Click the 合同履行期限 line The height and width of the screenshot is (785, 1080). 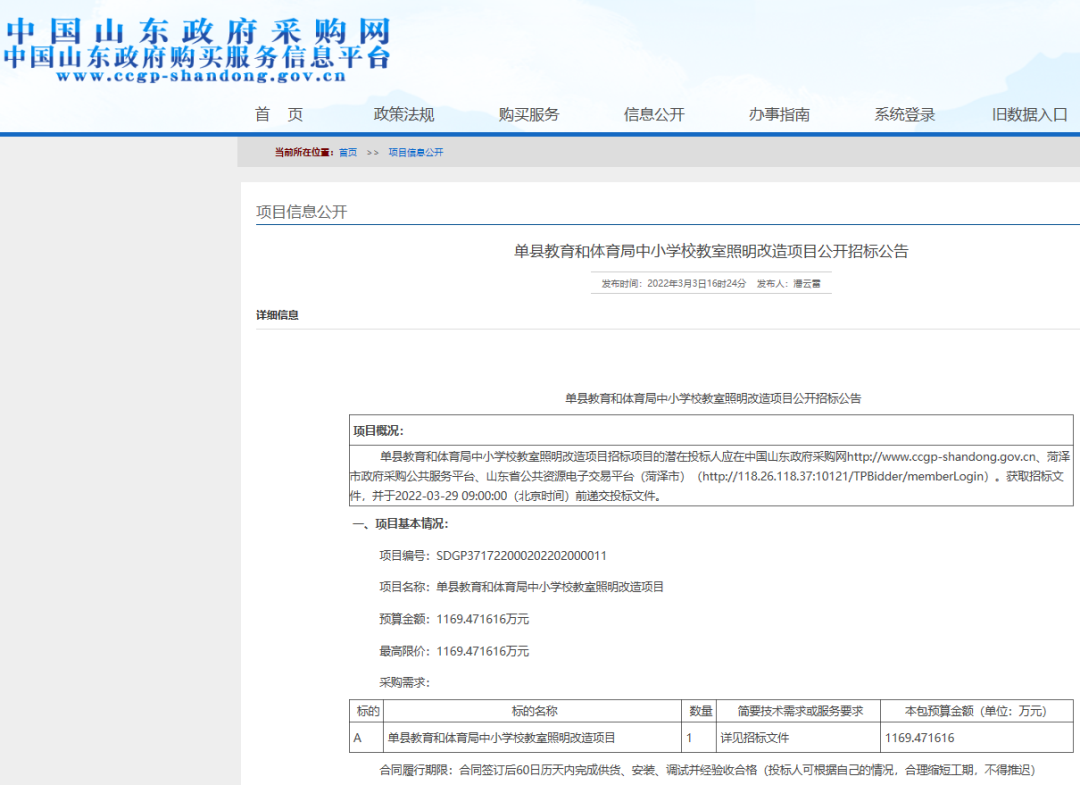pyautogui.click(x=707, y=770)
